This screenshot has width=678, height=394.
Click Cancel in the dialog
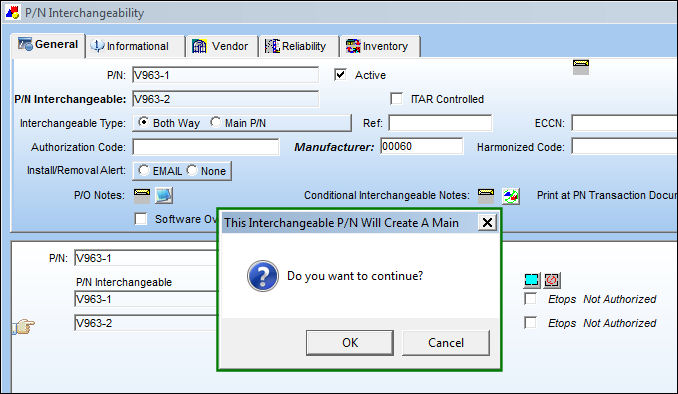446,343
